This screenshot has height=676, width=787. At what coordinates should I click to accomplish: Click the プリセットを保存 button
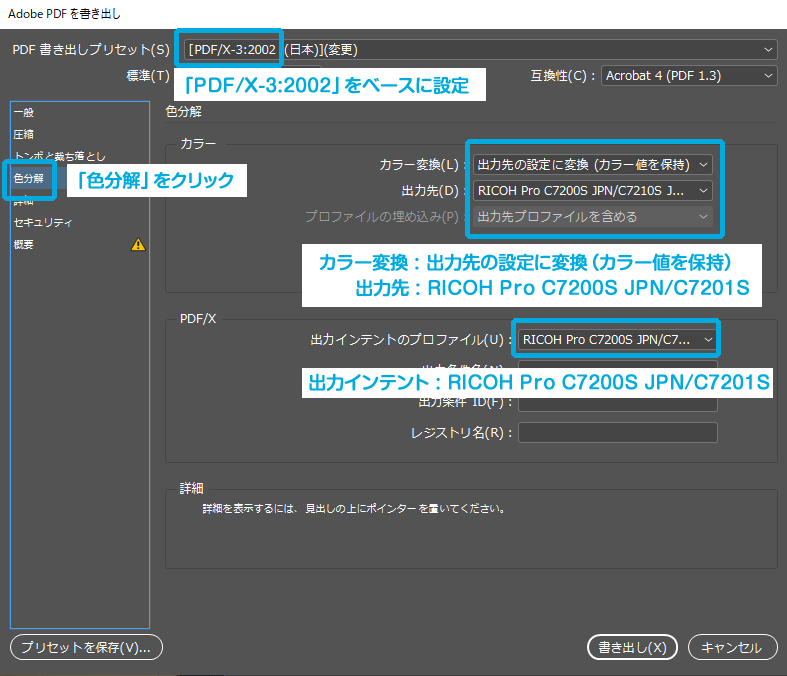(86, 647)
